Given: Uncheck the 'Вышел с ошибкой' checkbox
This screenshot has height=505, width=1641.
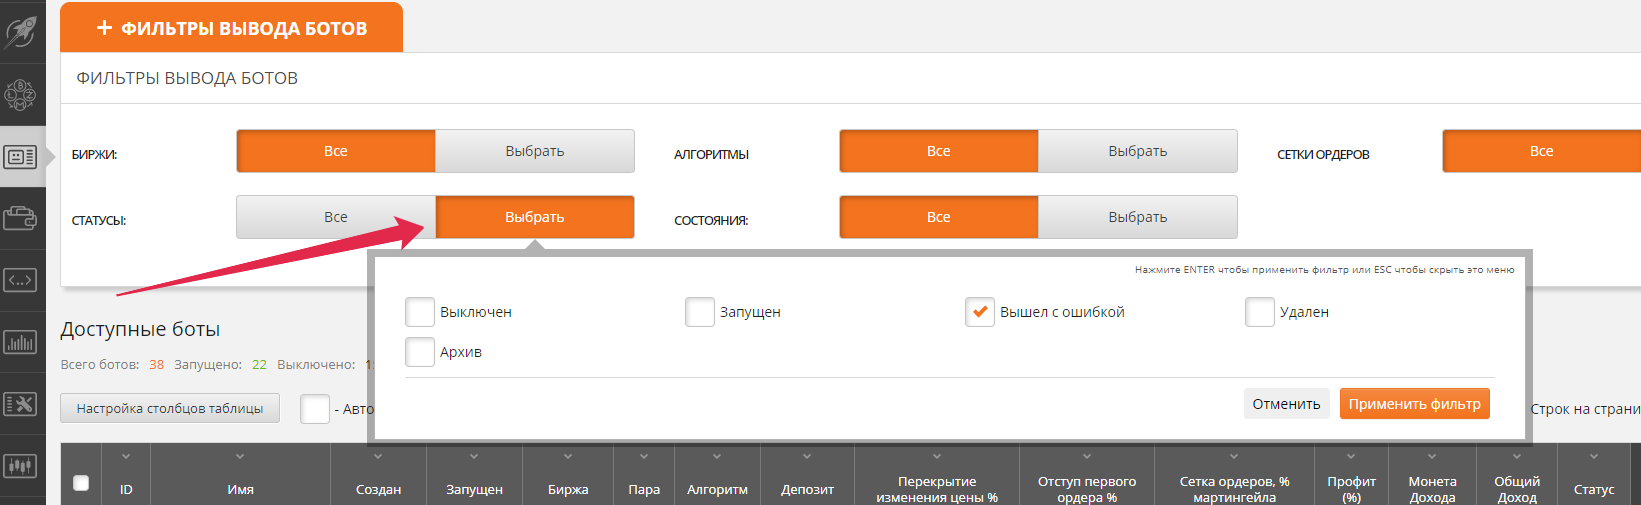Looking at the screenshot, I should point(980,312).
